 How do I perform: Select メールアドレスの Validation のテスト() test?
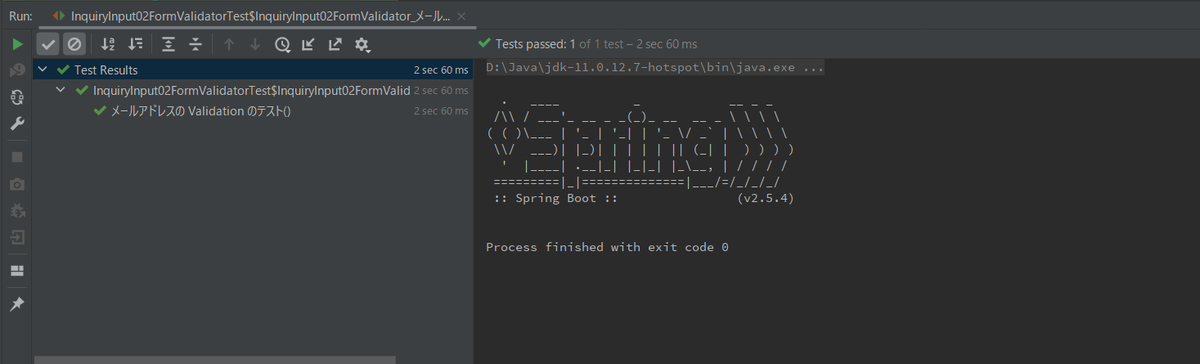[x=253, y=111]
